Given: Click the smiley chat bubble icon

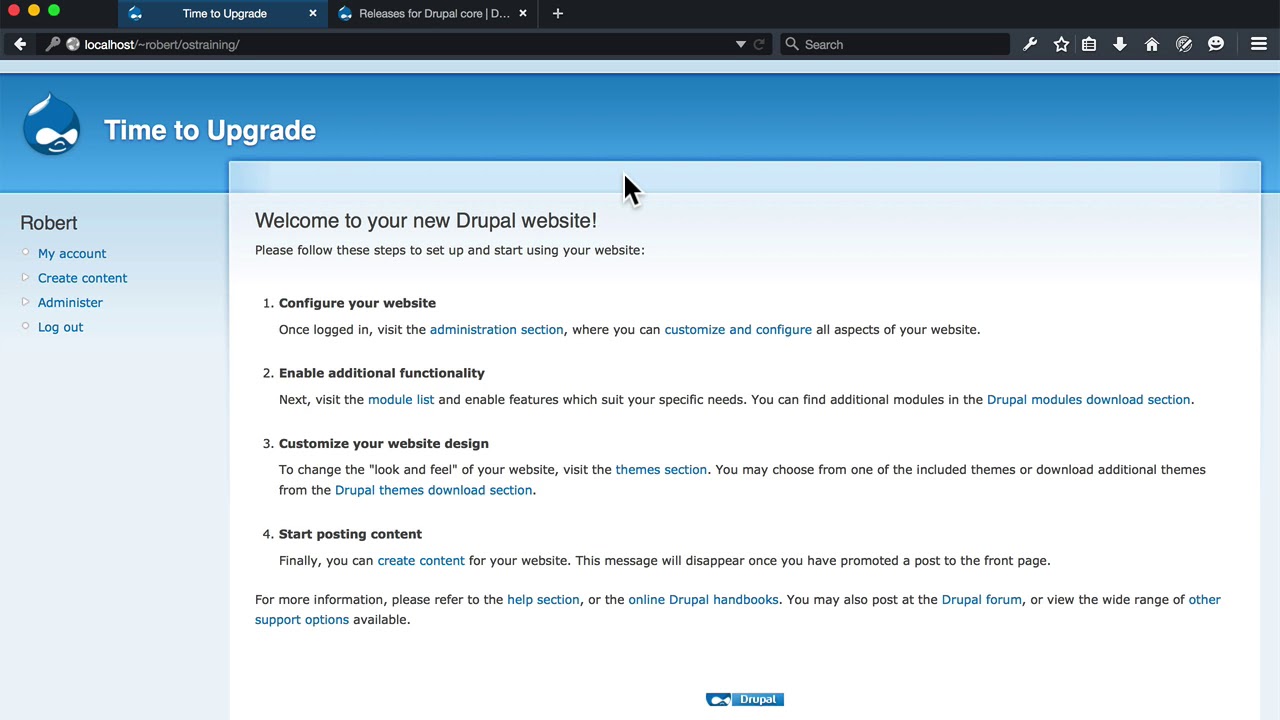Looking at the screenshot, I should pos(1216,44).
